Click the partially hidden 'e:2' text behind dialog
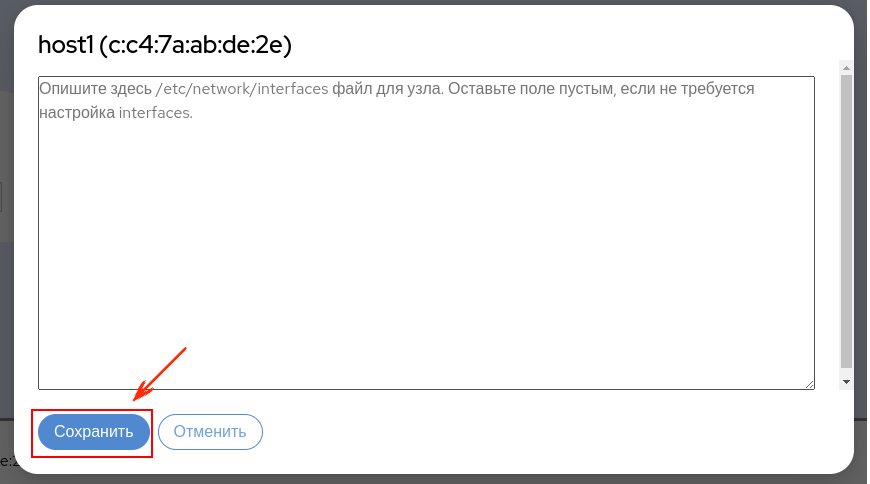This screenshot has width=870, height=484. [x=6, y=461]
